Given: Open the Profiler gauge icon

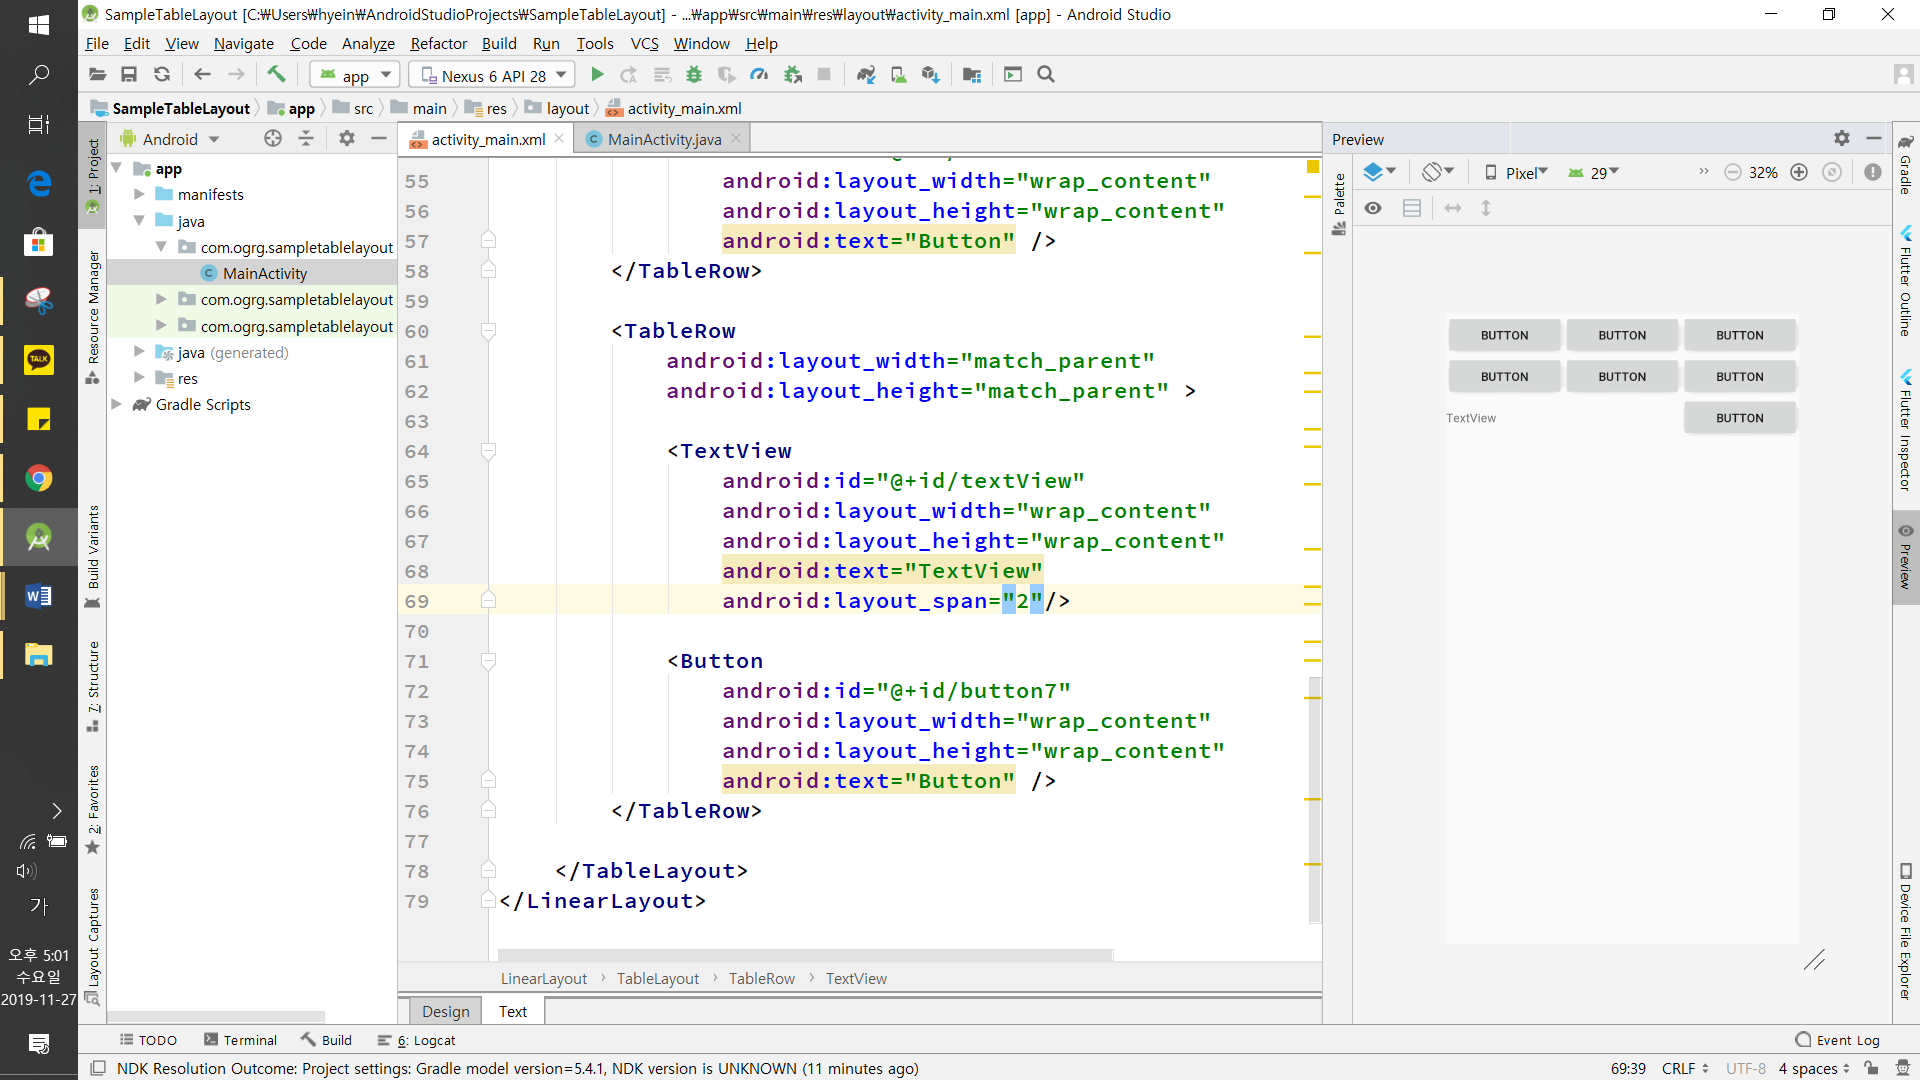Looking at the screenshot, I should (760, 74).
